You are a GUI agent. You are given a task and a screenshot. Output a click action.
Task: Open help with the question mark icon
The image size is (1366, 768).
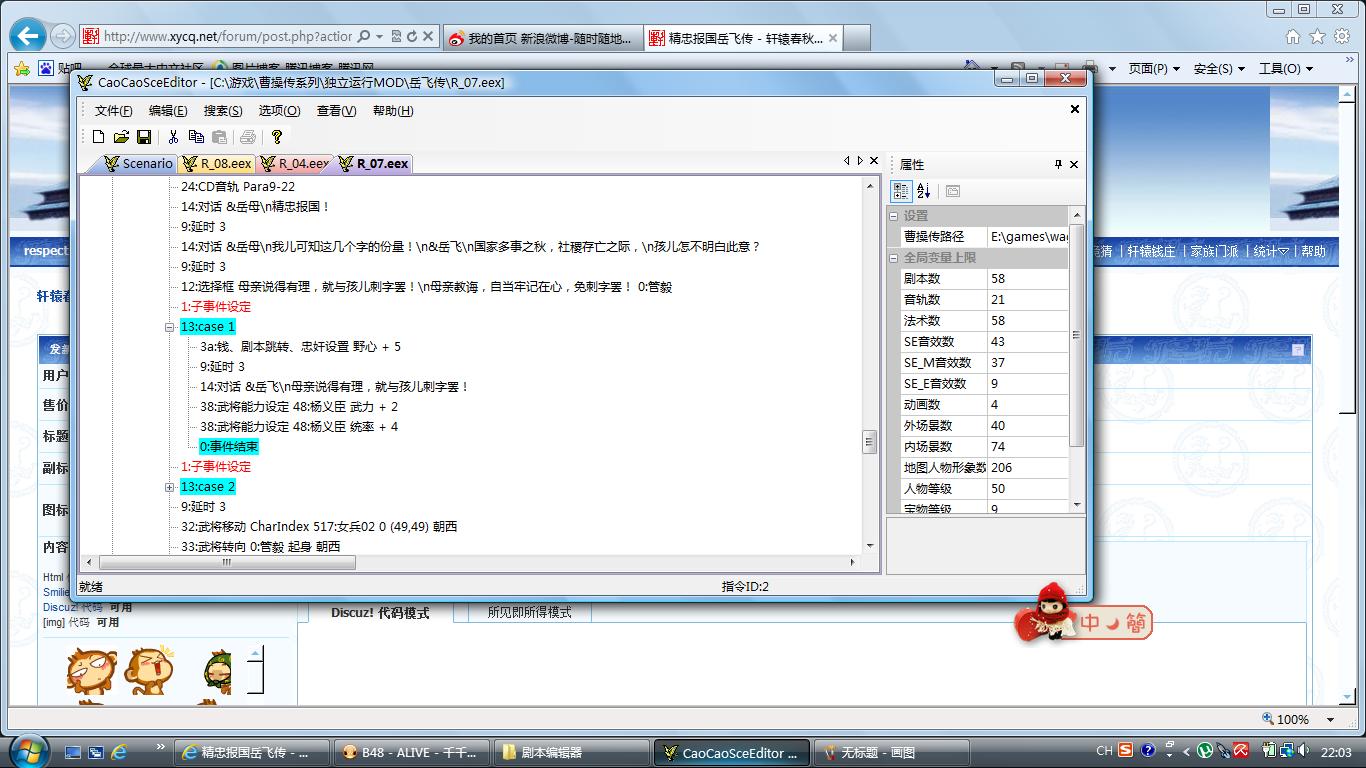click(x=277, y=137)
